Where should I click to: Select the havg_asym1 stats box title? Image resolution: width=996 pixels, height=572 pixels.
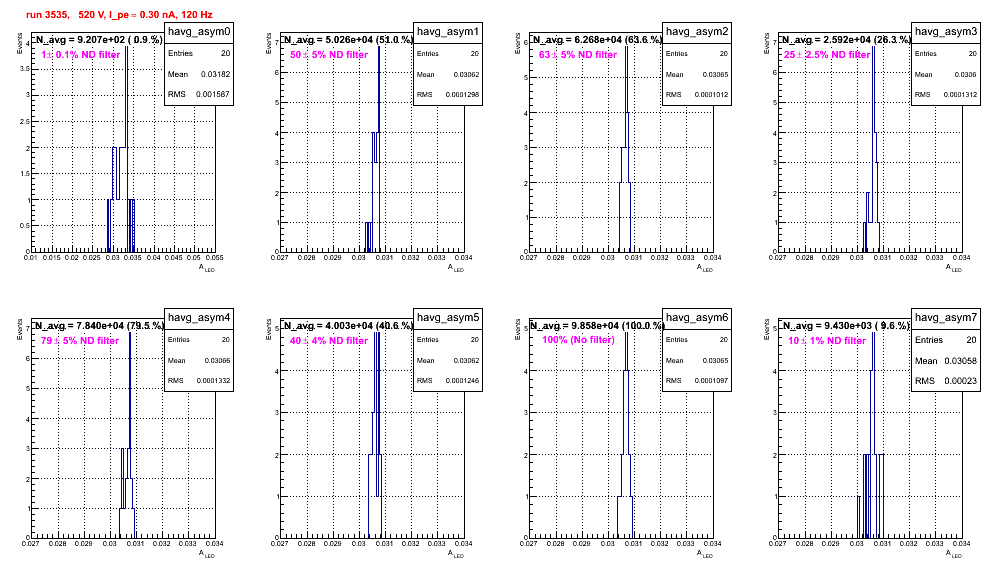click(x=448, y=32)
